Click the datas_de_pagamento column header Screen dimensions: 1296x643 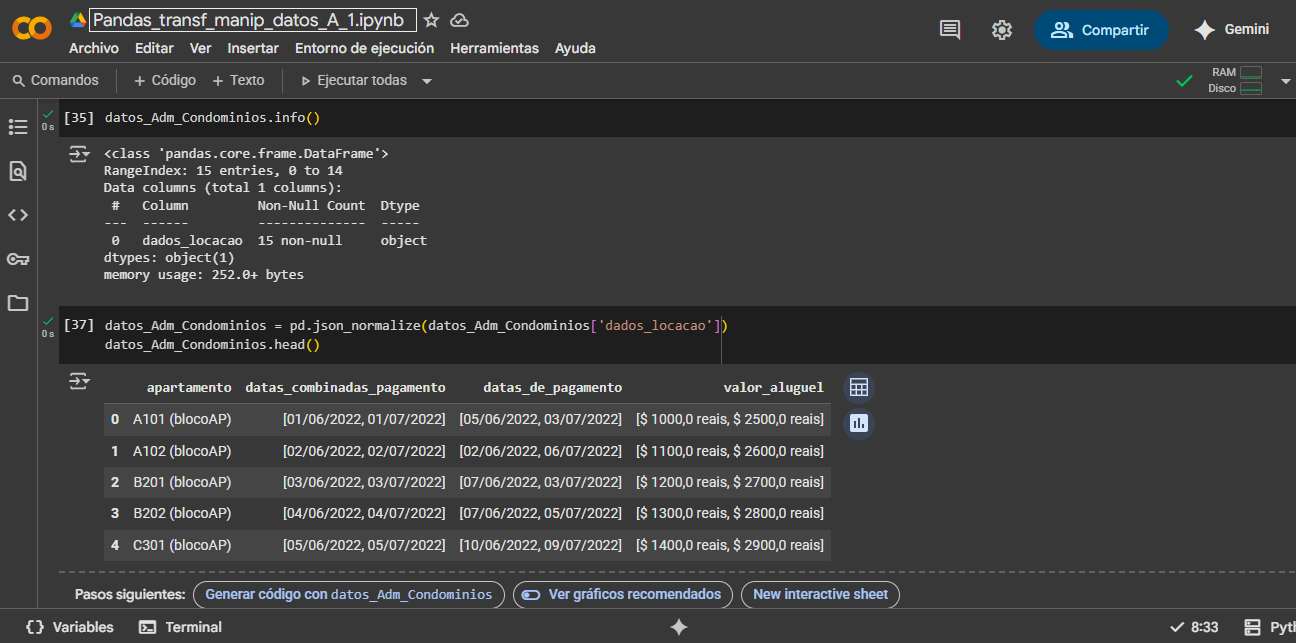pos(552,387)
